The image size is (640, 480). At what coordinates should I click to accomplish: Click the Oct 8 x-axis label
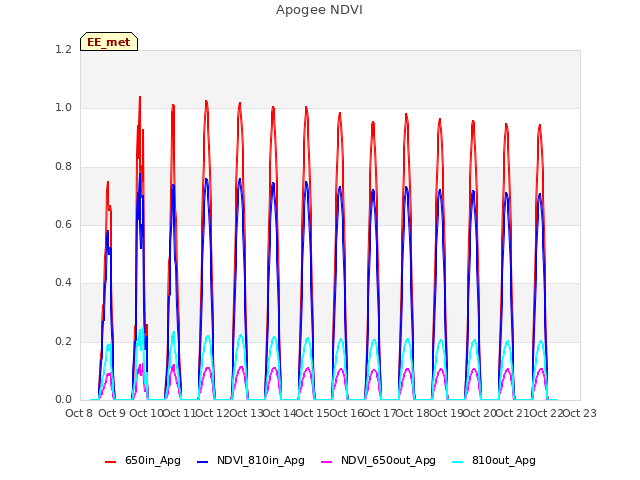pos(79,413)
